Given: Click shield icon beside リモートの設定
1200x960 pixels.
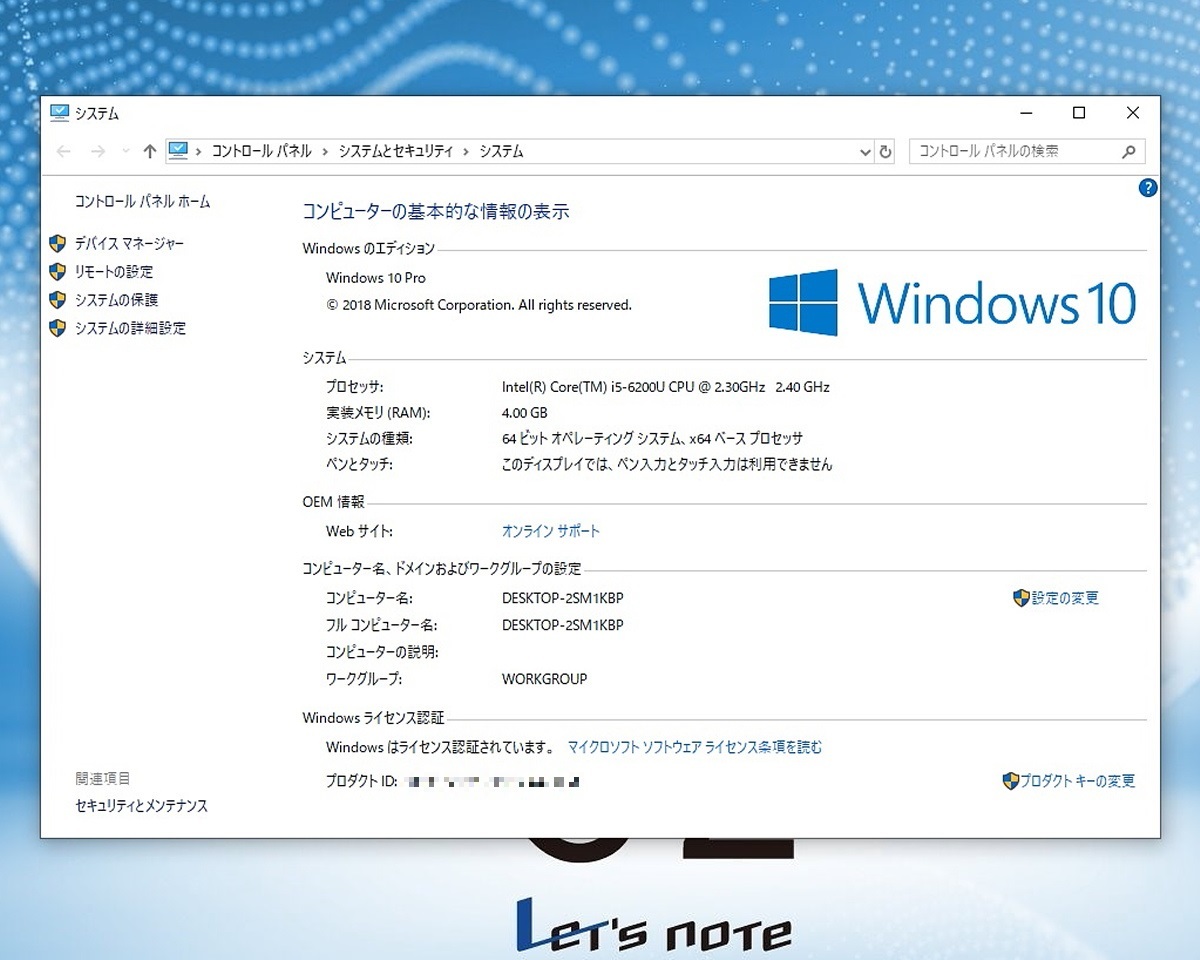Looking at the screenshot, I should (58, 271).
